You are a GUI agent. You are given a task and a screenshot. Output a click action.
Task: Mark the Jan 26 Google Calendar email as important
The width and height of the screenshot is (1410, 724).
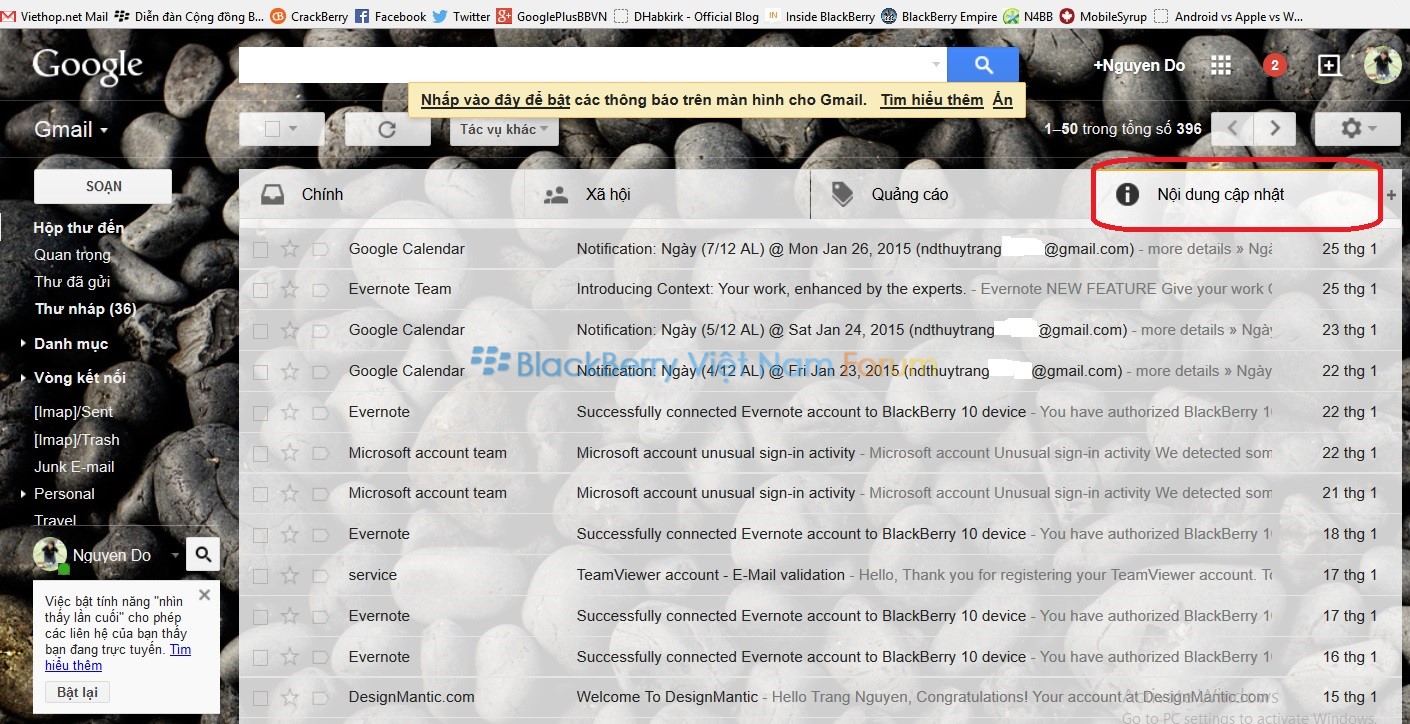tap(320, 249)
